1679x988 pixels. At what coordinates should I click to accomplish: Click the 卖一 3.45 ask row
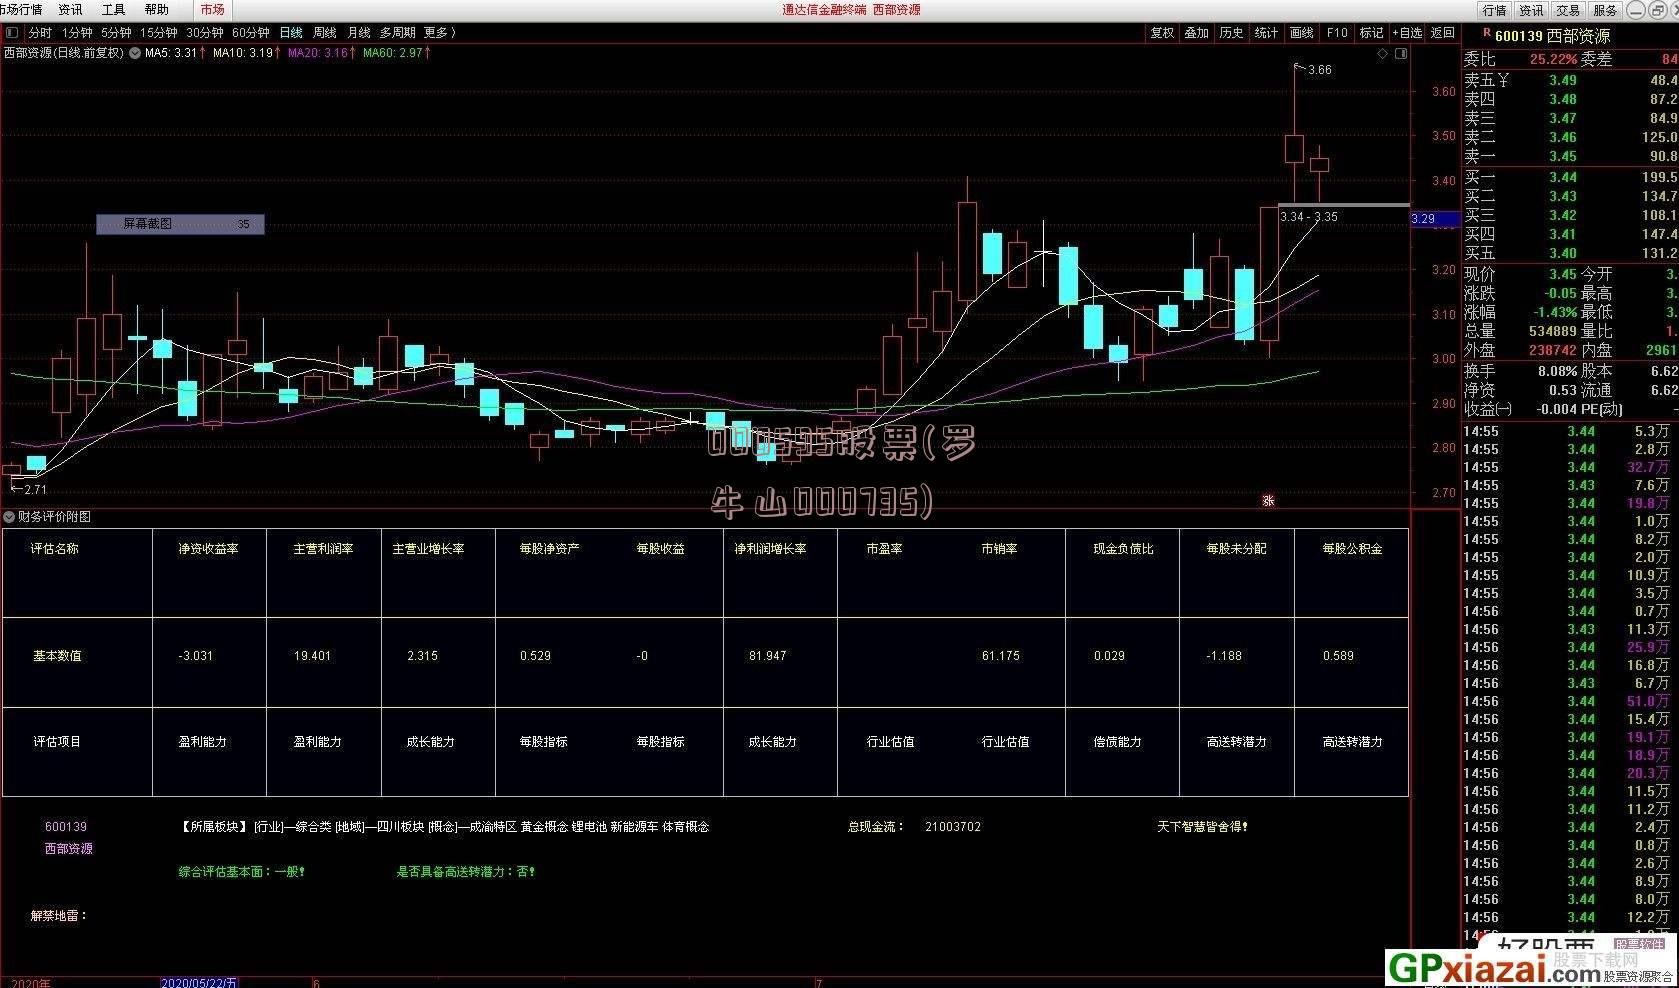(x=1570, y=156)
